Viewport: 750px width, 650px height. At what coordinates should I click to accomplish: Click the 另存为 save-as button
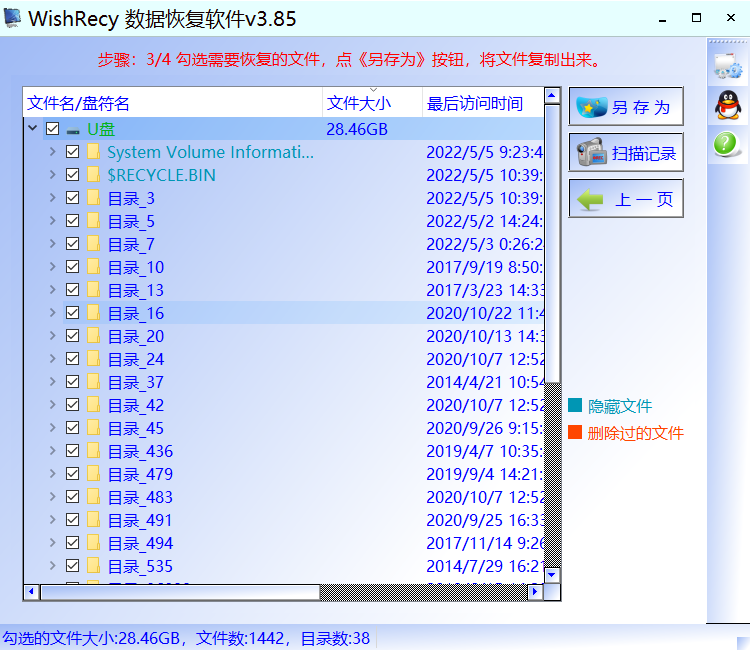click(x=626, y=107)
